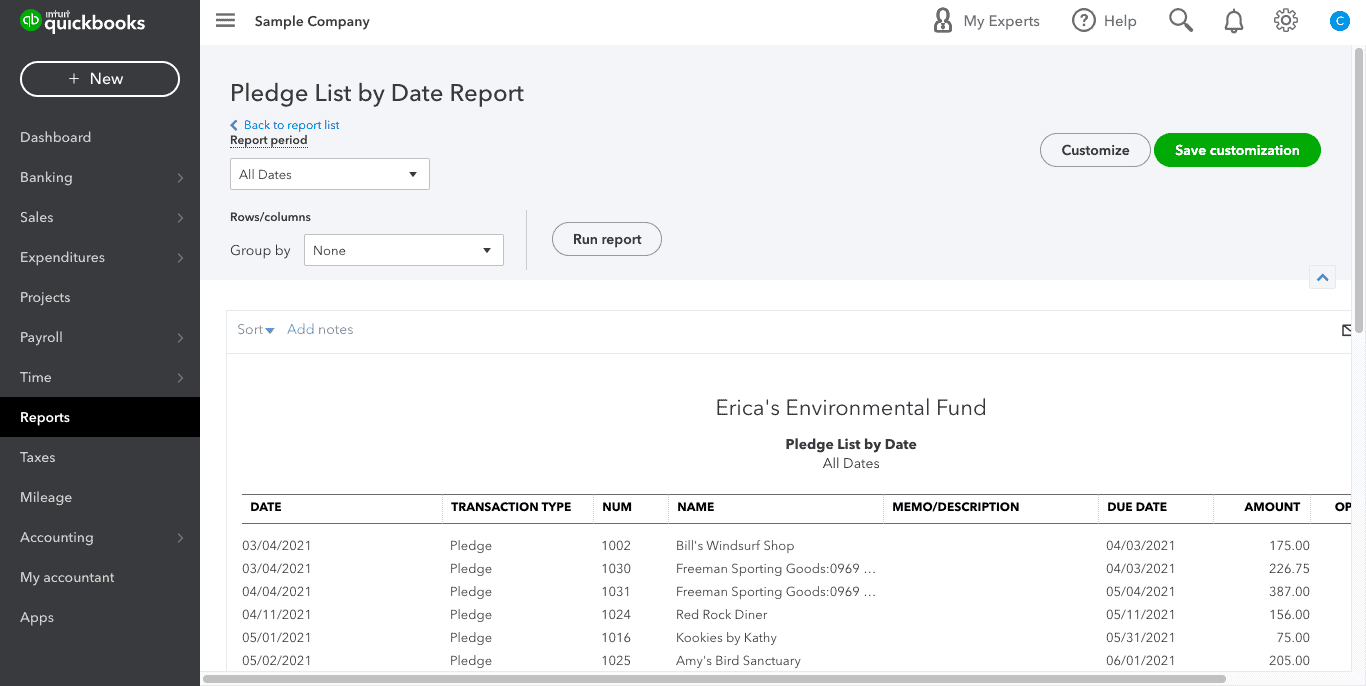The width and height of the screenshot is (1366, 686).
Task: Open the notifications bell
Action: click(1234, 21)
